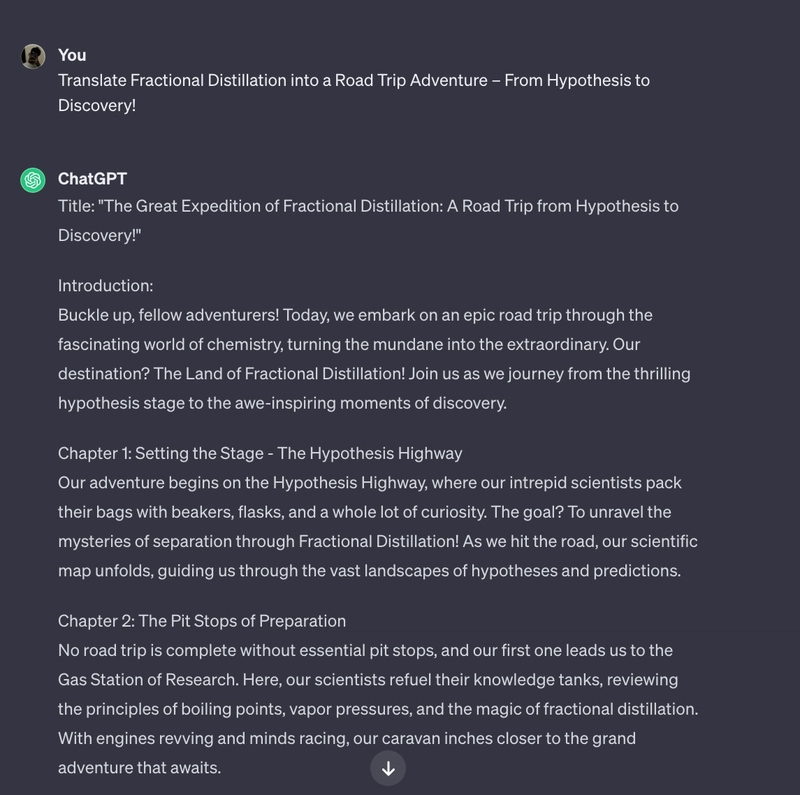Viewport: 800px width, 795px height.
Task: Click the line starting "the principles of boiling points"
Action: point(378,709)
